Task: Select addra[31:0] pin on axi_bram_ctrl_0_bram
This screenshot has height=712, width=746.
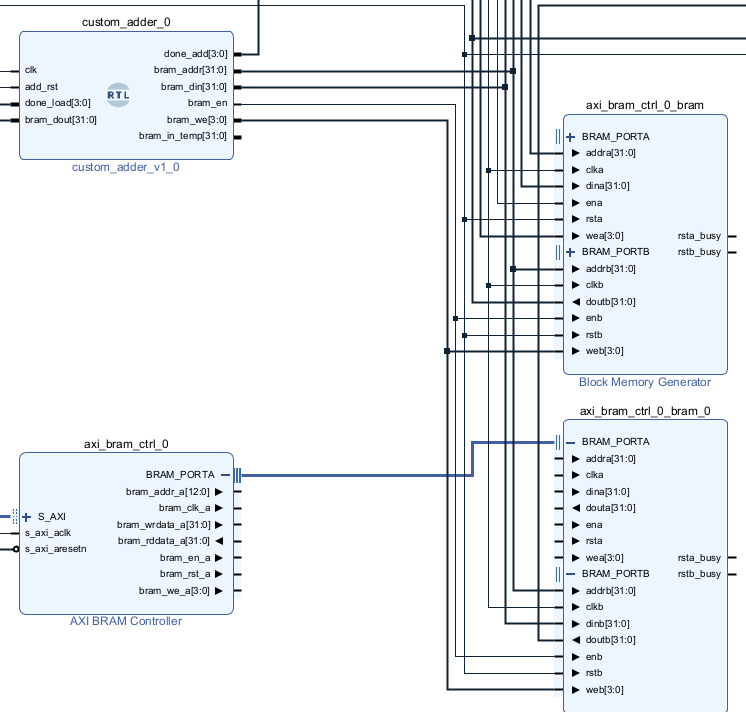Action: click(x=610, y=153)
